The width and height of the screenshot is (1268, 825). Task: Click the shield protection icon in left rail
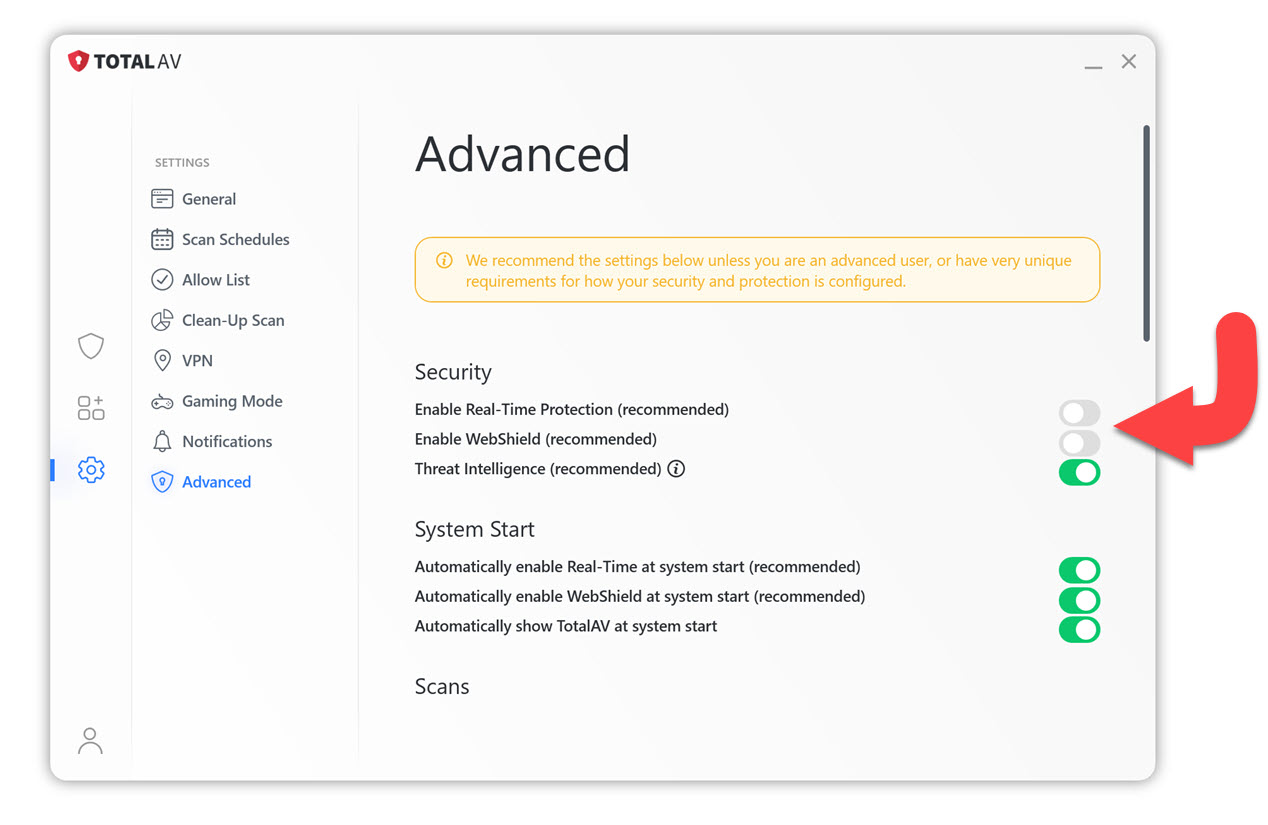[91, 346]
